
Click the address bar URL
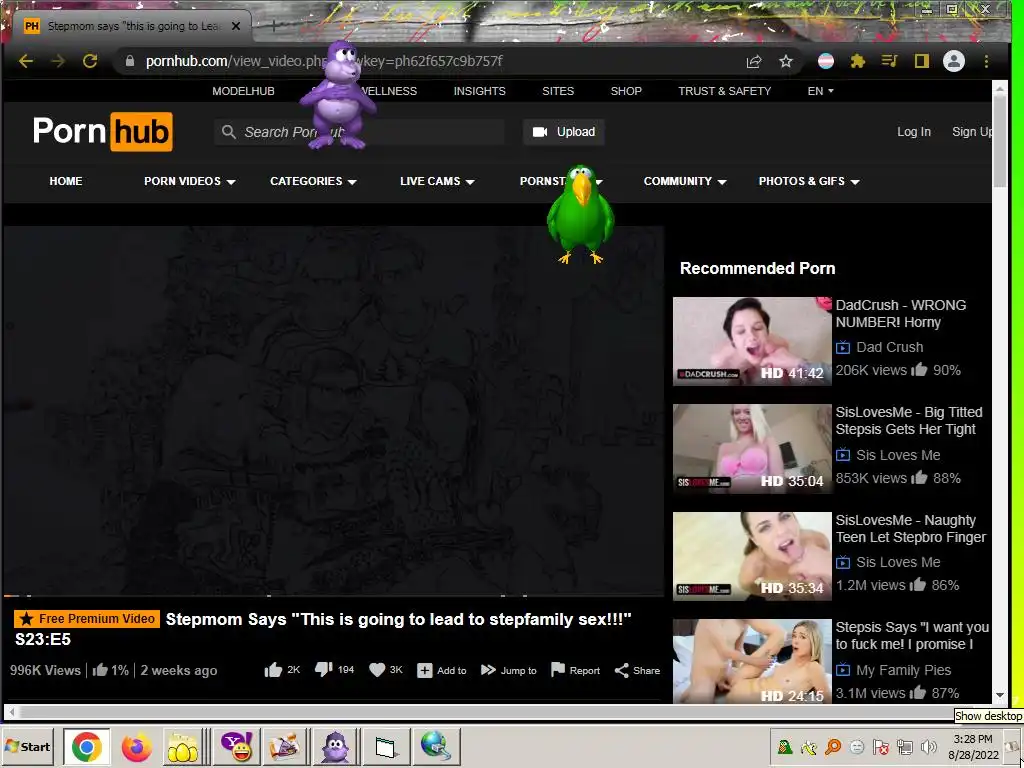point(324,61)
